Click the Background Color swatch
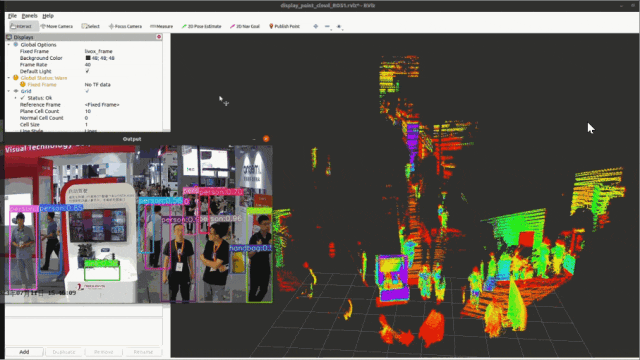The image size is (640, 360). [x=87, y=58]
